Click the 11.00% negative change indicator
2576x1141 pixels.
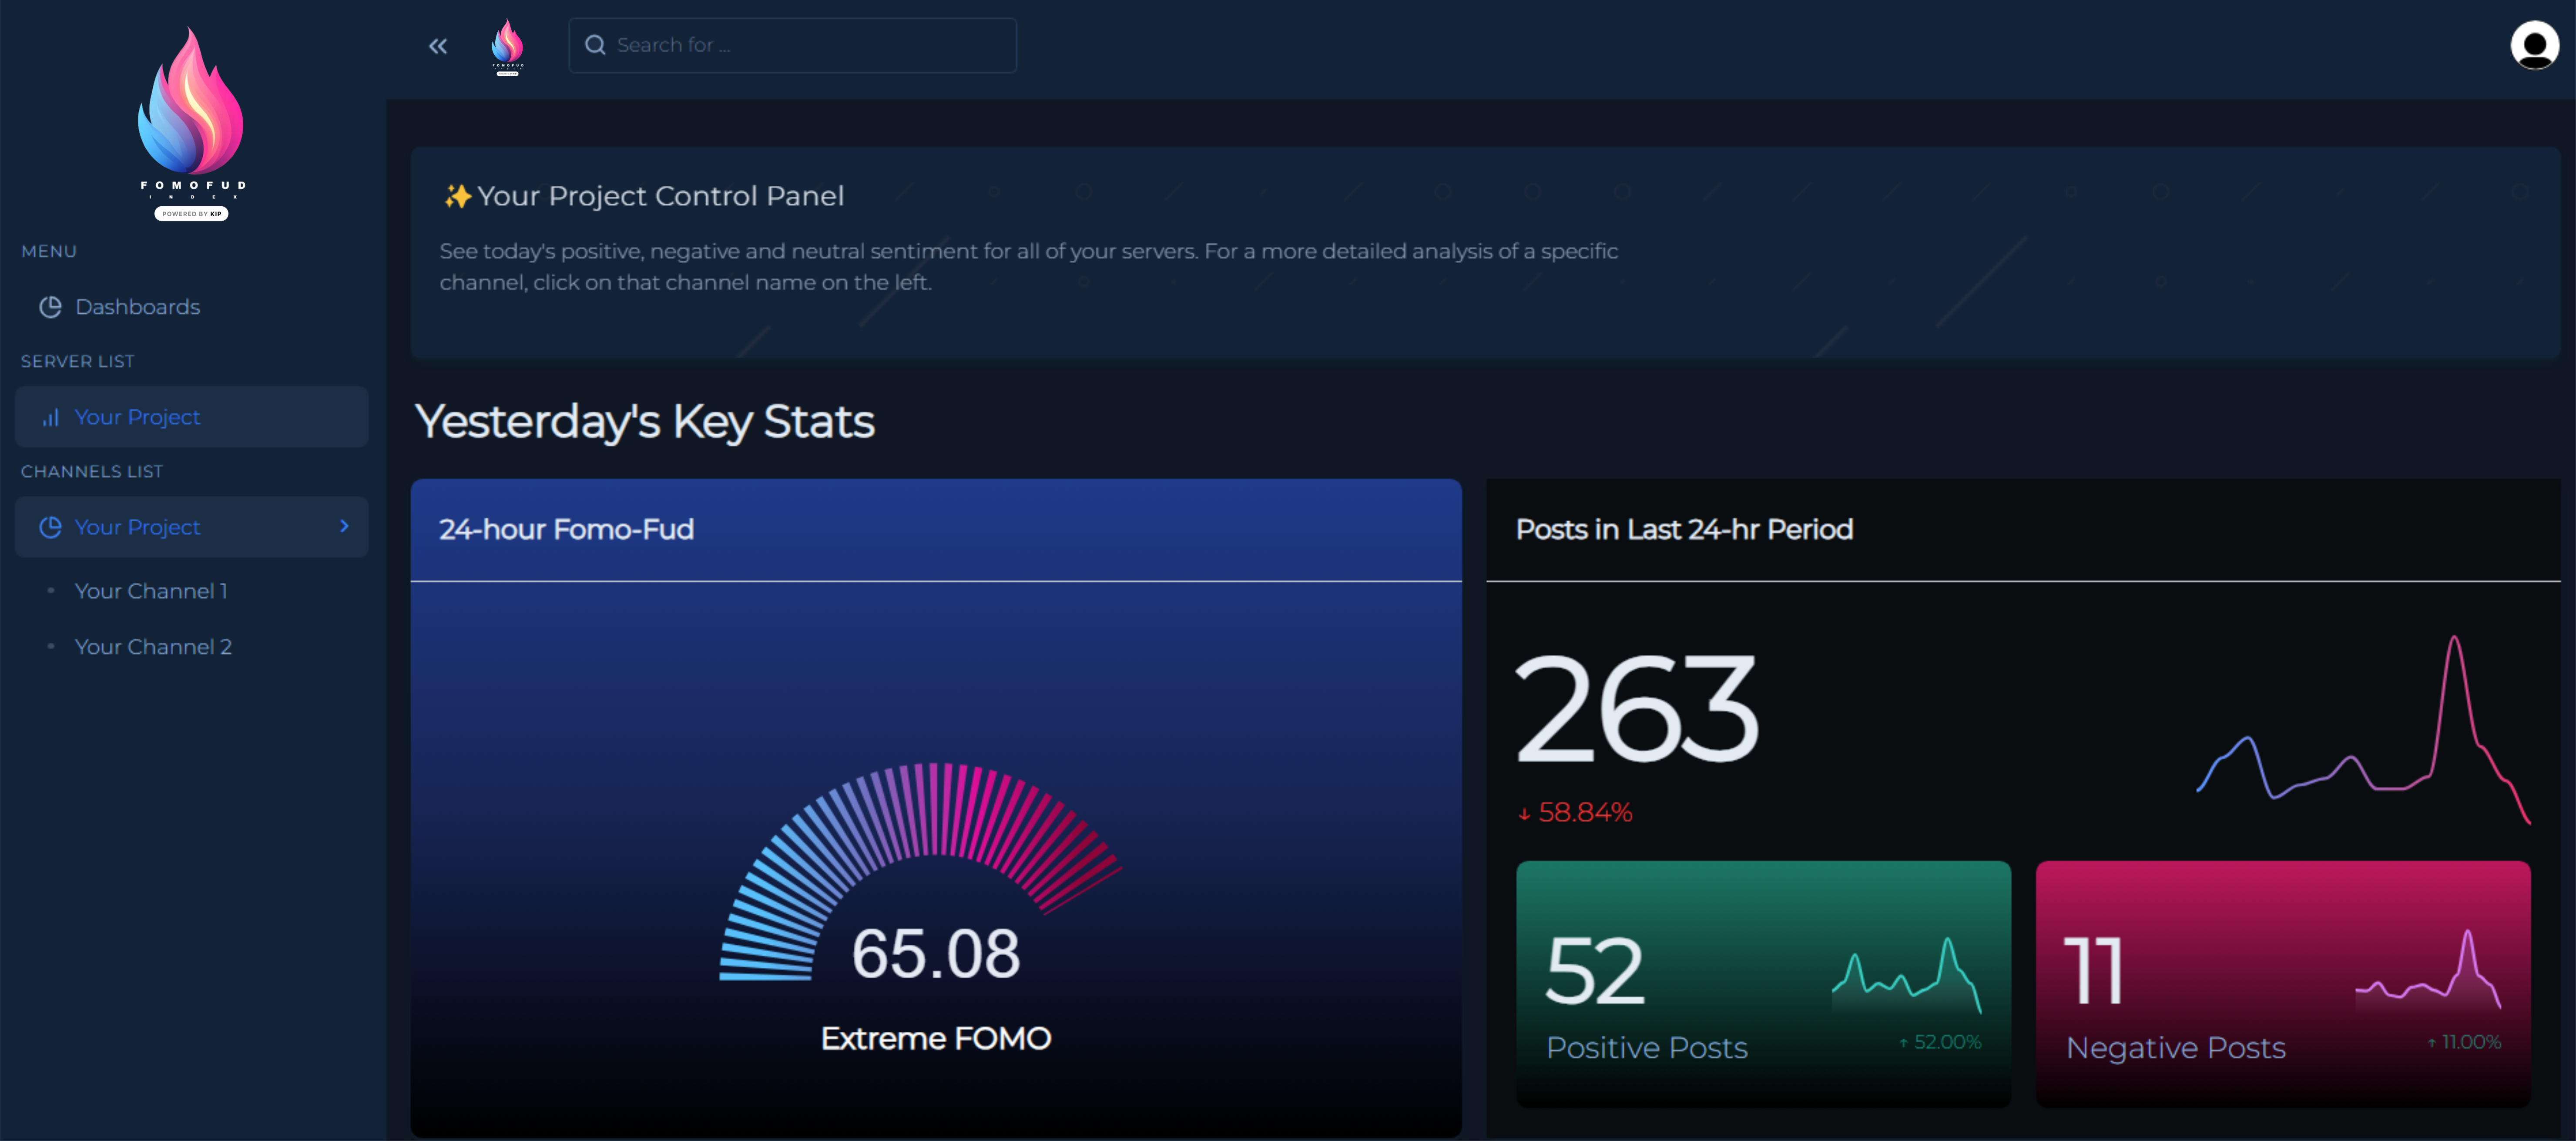click(2464, 1042)
